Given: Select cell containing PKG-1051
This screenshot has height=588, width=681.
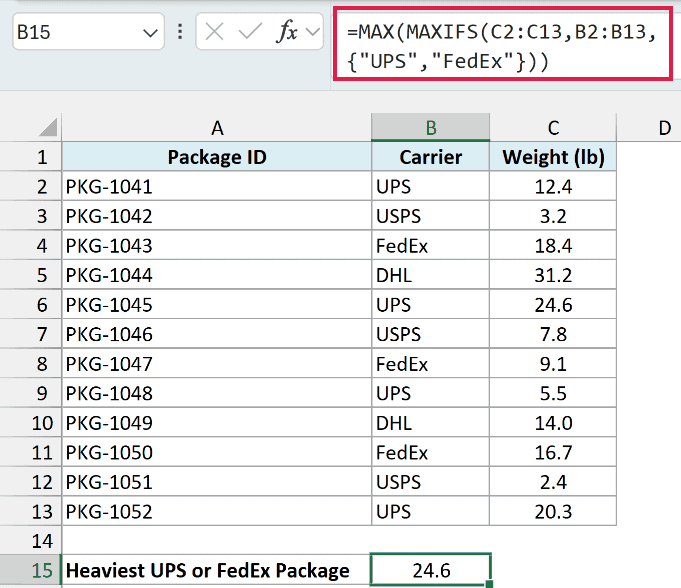Looking at the screenshot, I should point(217,482).
